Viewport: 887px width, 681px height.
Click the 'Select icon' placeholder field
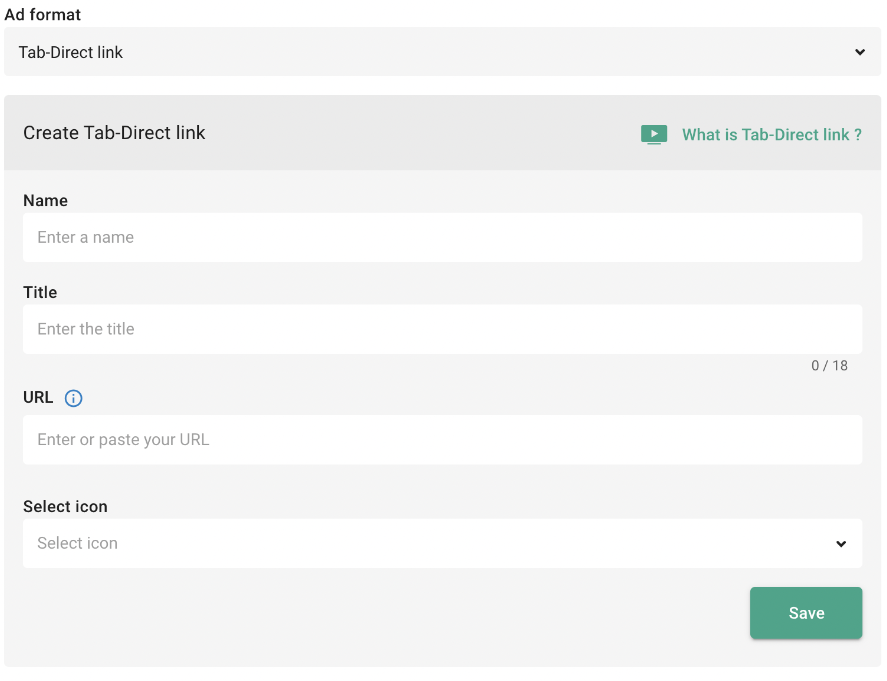point(78,543)
